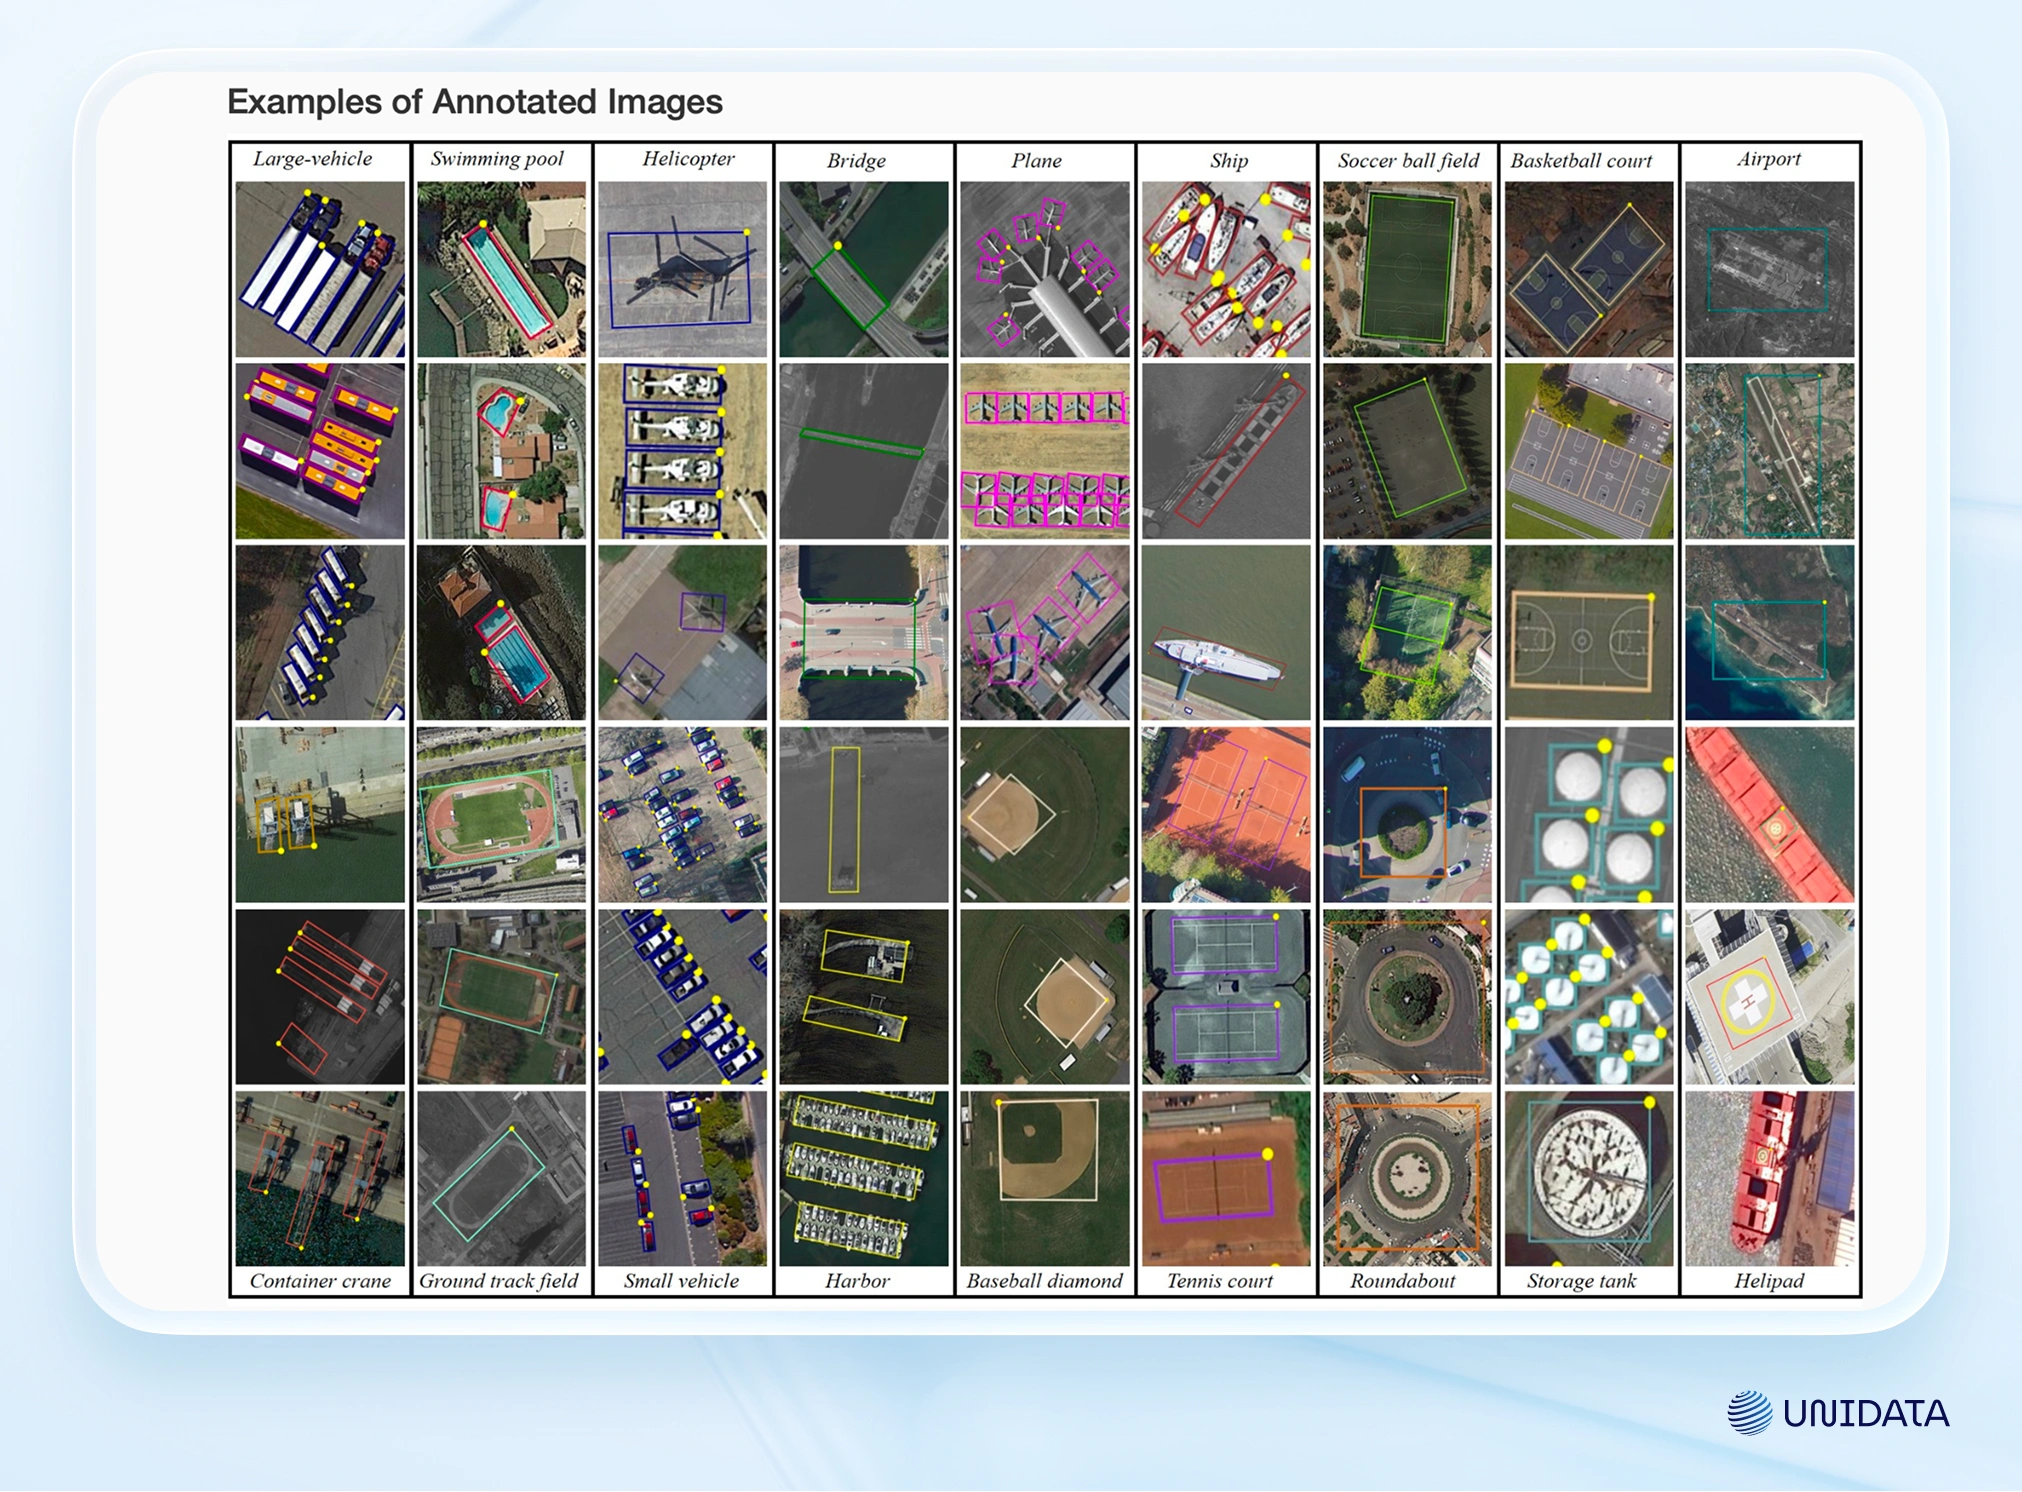Screen dimensions: 2022x1492
Task: Open the white yacht ship thumbnail
Action: [1226, 633]
